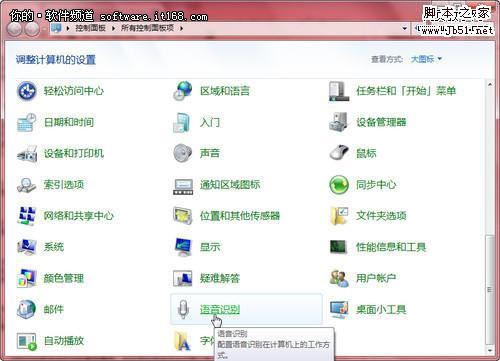The image size is (500, 361).
Task: Open the 大图标 view mode dropdown
Action: coord(426,59)
